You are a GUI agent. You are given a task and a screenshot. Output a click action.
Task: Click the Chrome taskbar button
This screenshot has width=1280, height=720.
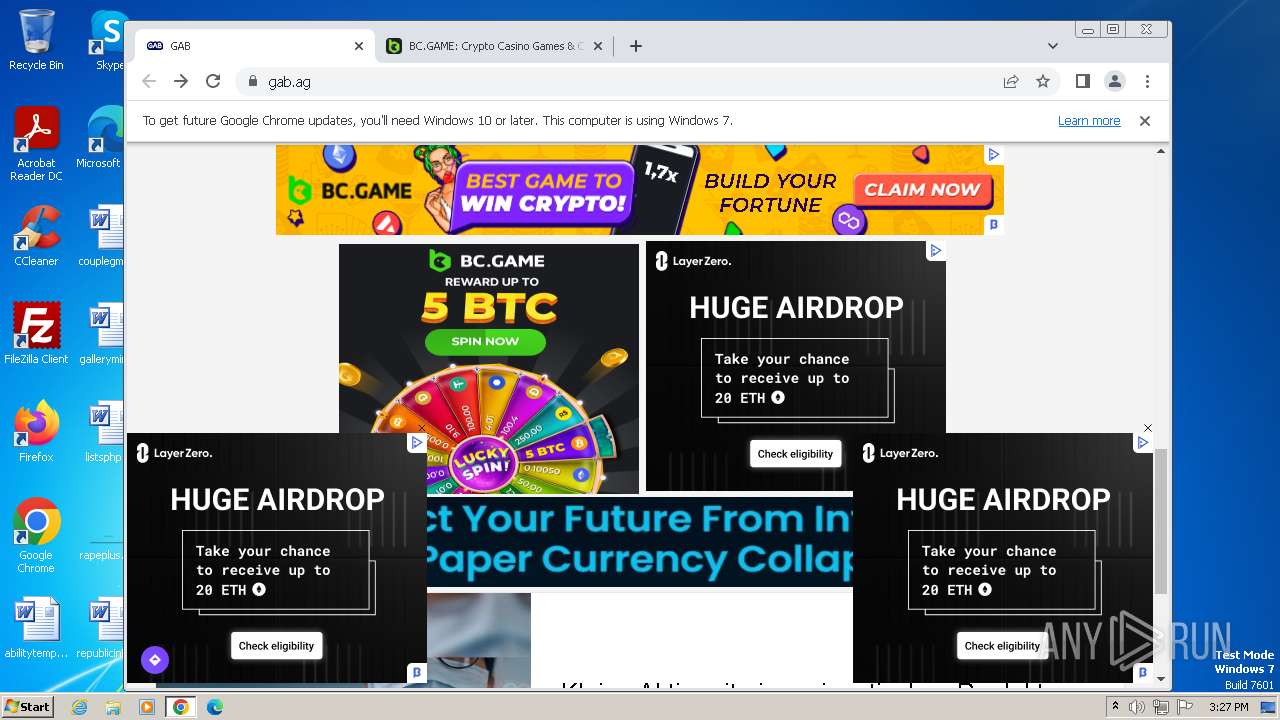click(x=180, y=707)
